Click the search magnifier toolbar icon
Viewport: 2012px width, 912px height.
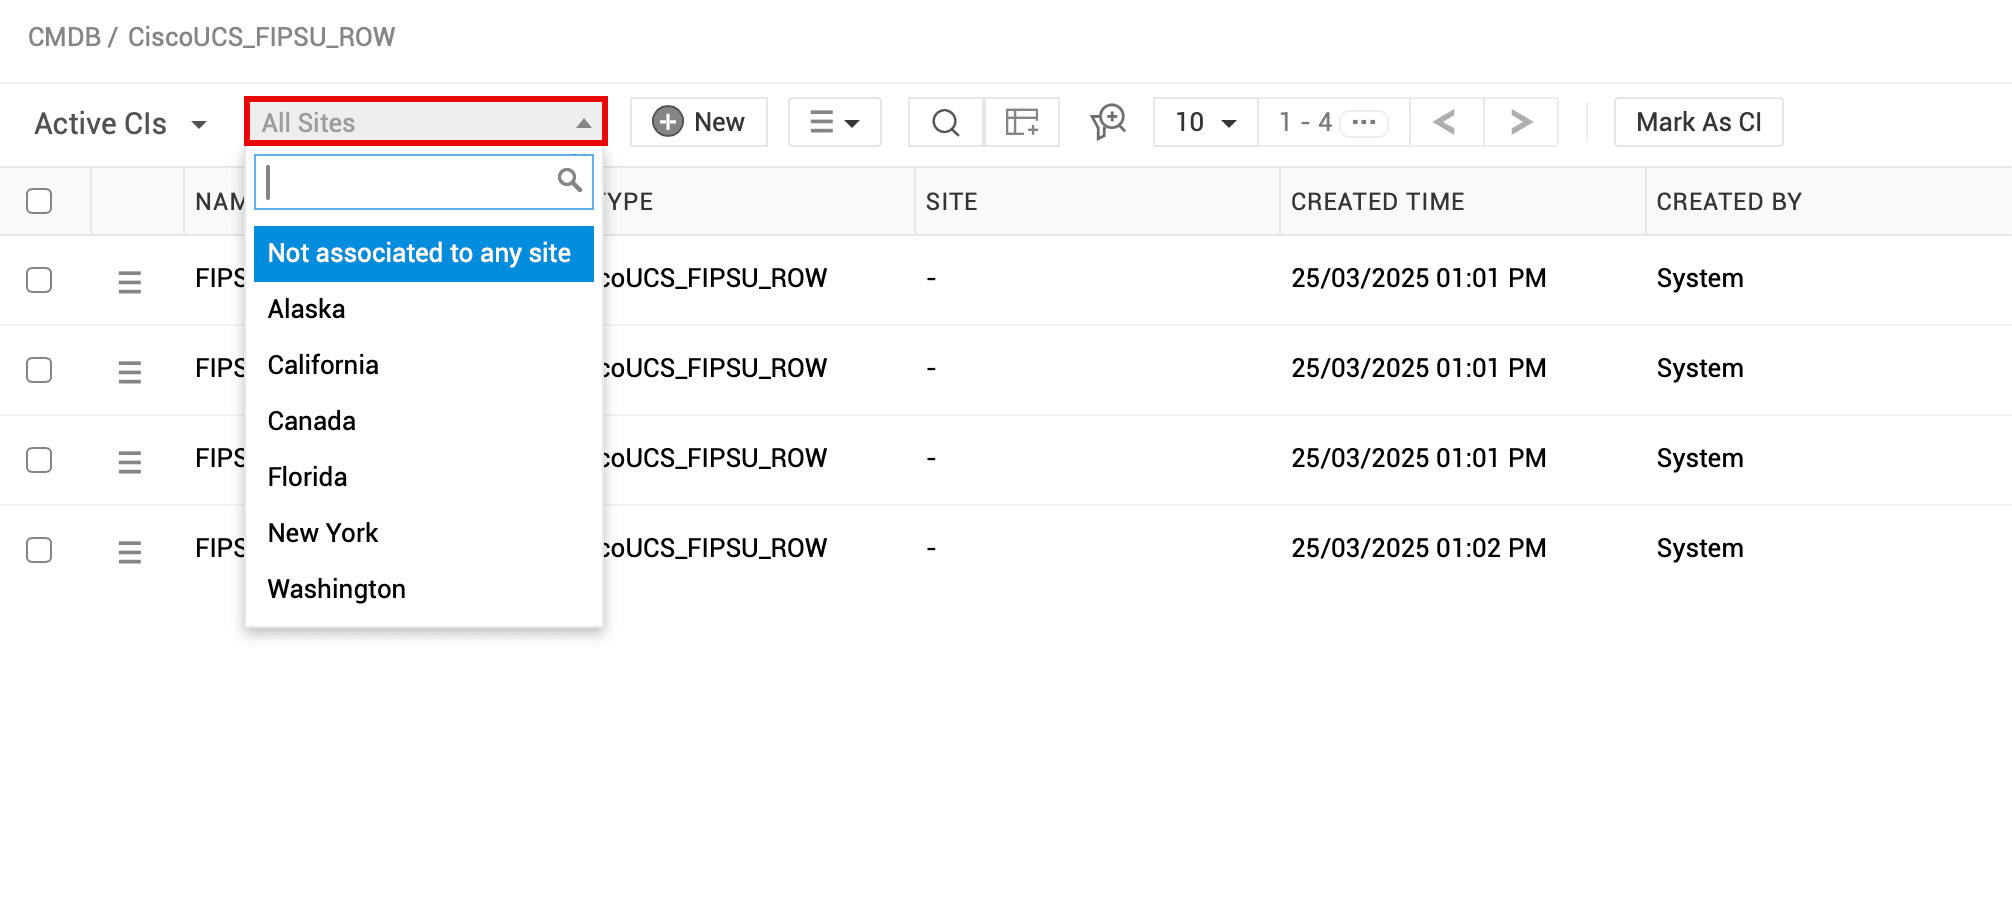point(945,123)
